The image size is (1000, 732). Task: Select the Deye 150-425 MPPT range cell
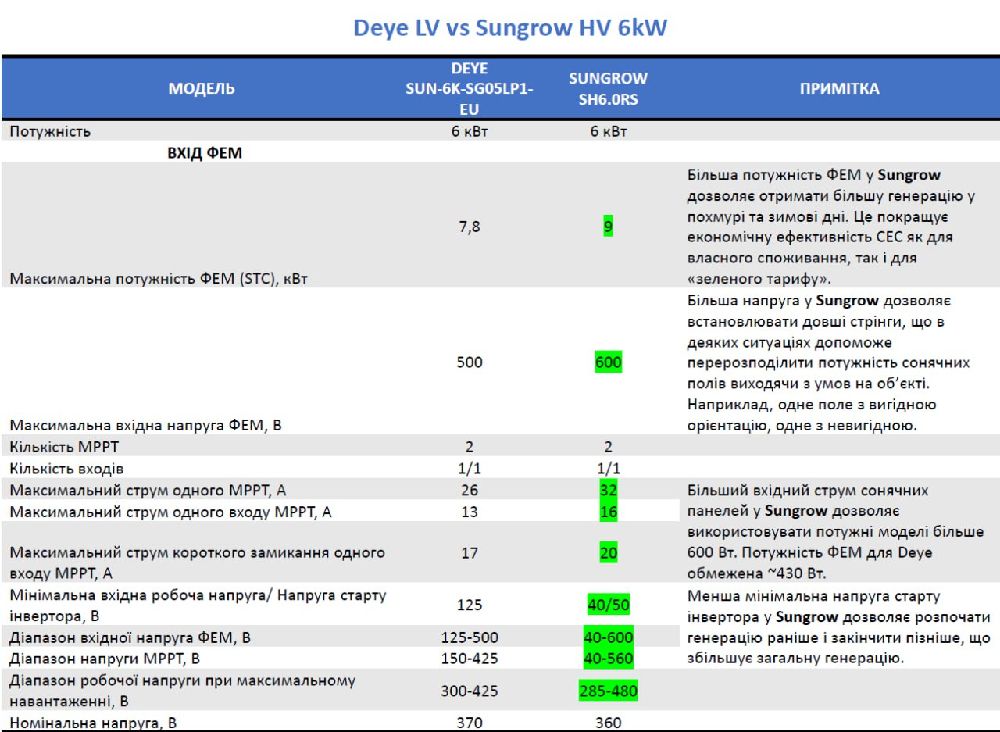[469, 658]
